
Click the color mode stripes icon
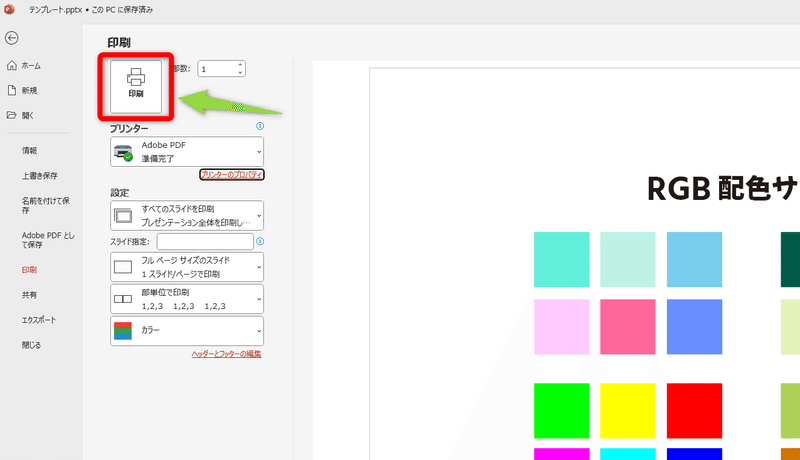[x=123, y=330]
